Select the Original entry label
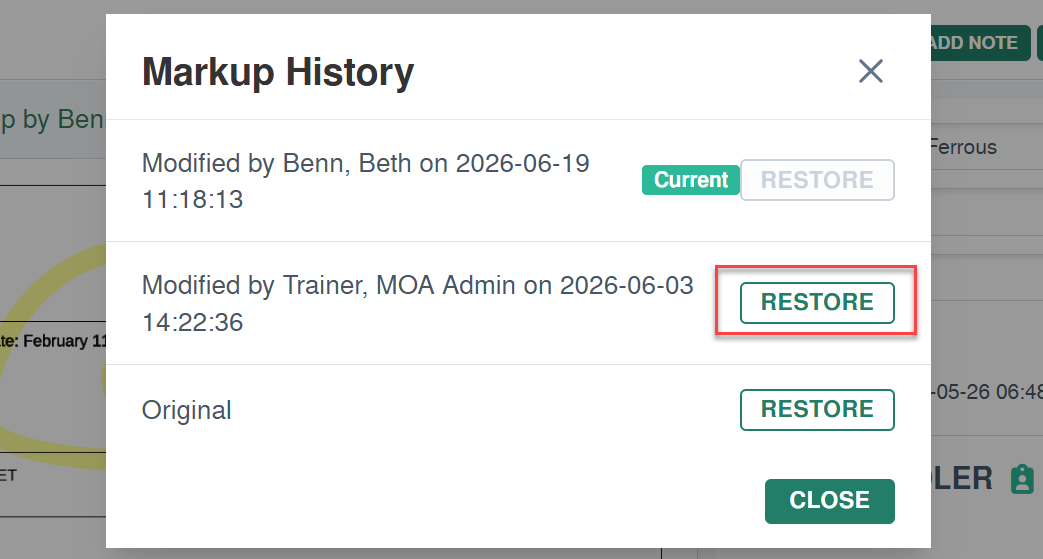Image resolution: width=1043 pixels, height=559 pixels. [x=186, y=410]
